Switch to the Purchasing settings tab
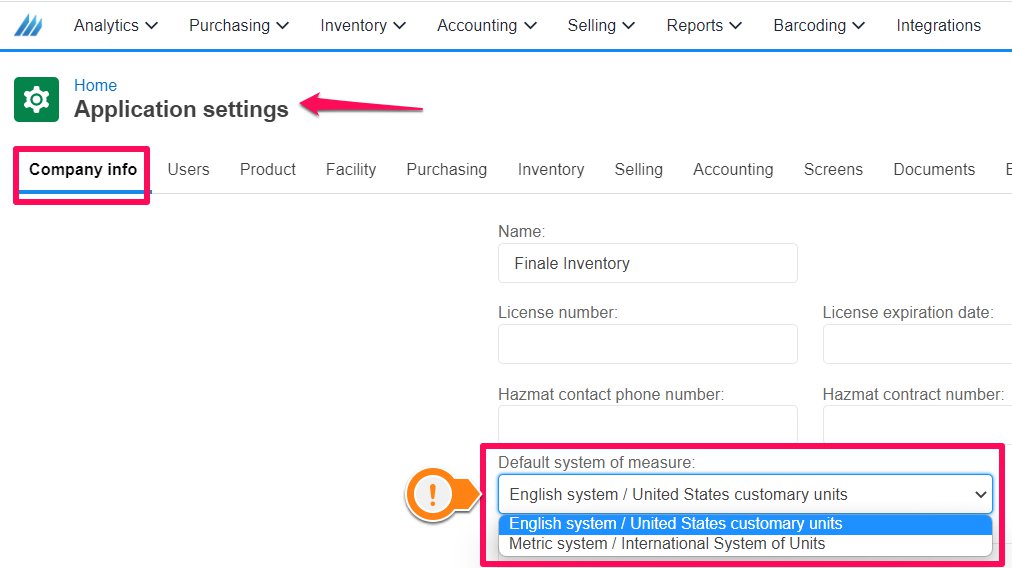1012x568 pixels. point(447,170)
